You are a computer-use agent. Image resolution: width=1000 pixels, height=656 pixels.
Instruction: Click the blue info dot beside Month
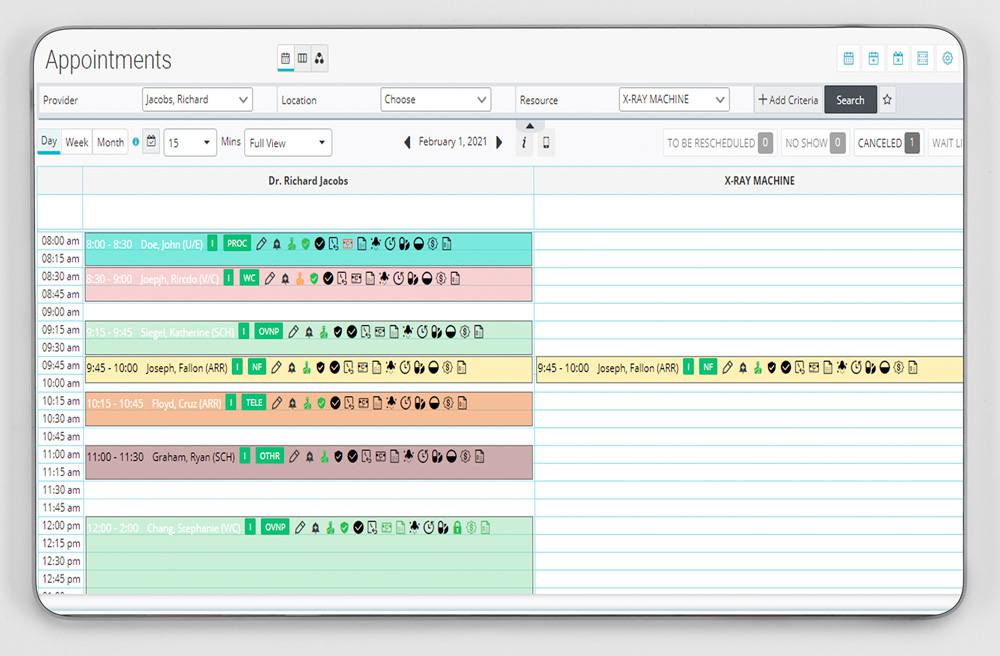point(135,142)
